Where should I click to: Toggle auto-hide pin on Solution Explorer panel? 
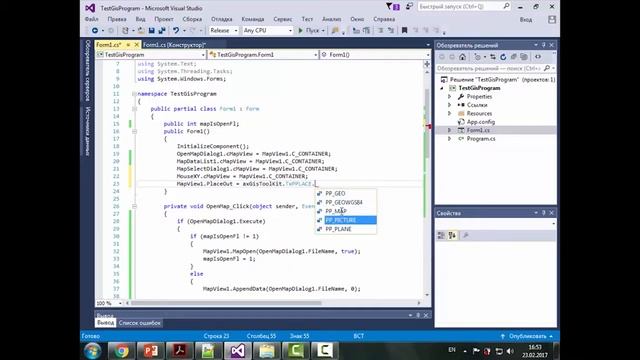[544, 45]
